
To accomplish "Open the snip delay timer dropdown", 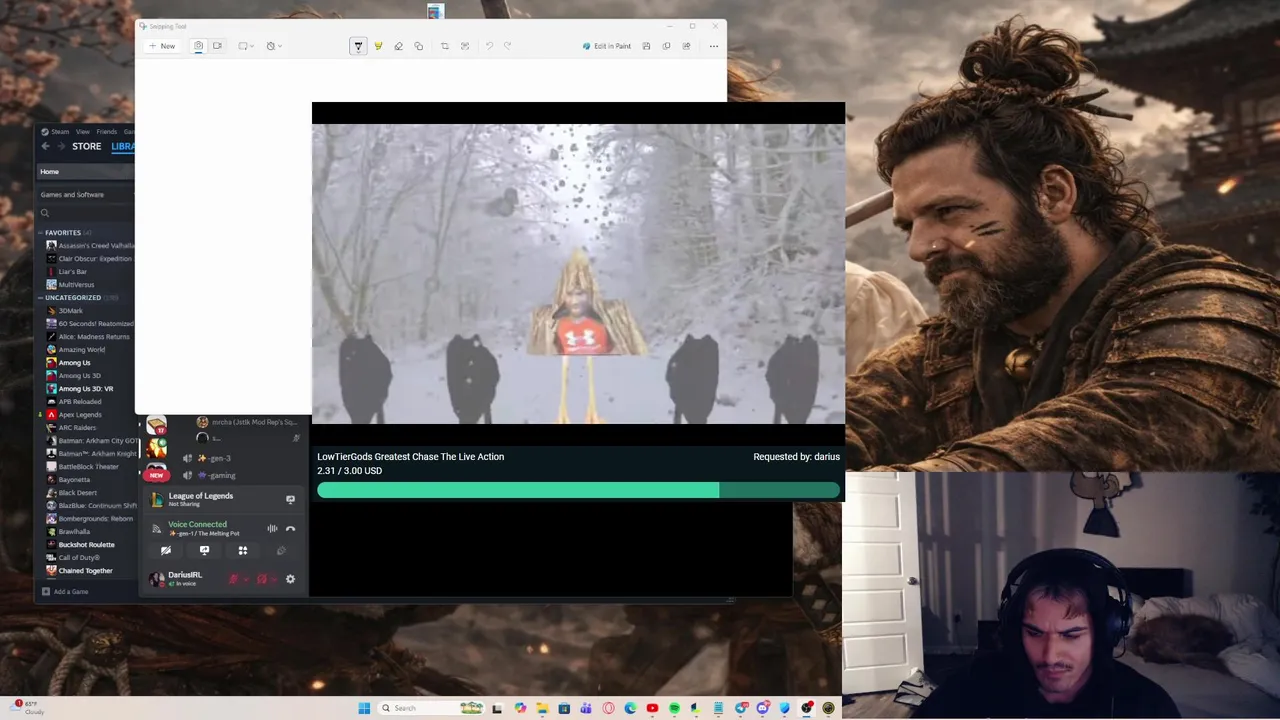I will [274, 46].
